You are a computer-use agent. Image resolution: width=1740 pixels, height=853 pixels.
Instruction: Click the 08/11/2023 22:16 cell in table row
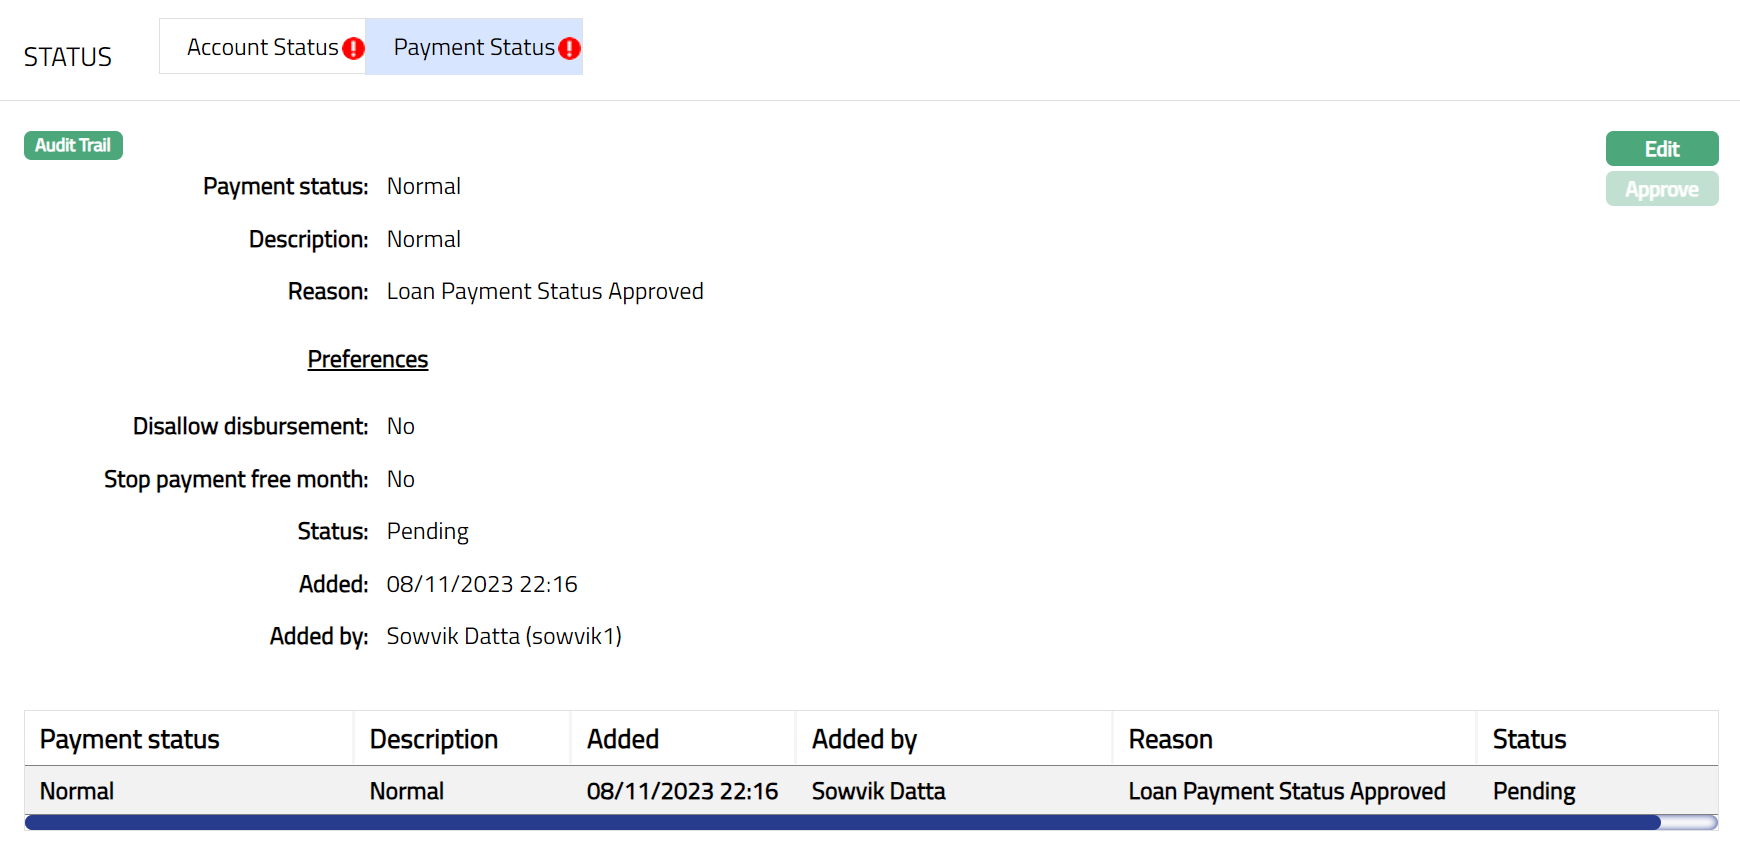(682, 791)
